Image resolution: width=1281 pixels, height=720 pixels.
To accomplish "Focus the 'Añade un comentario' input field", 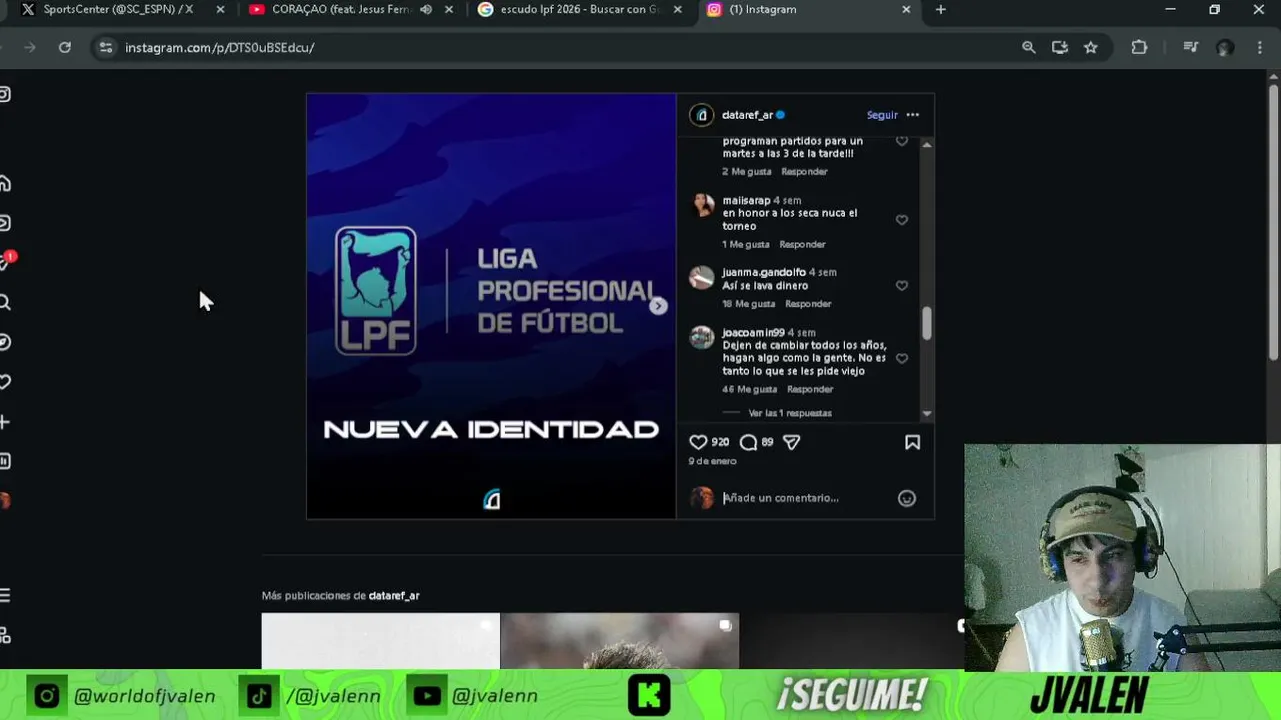I will point(805,498).
